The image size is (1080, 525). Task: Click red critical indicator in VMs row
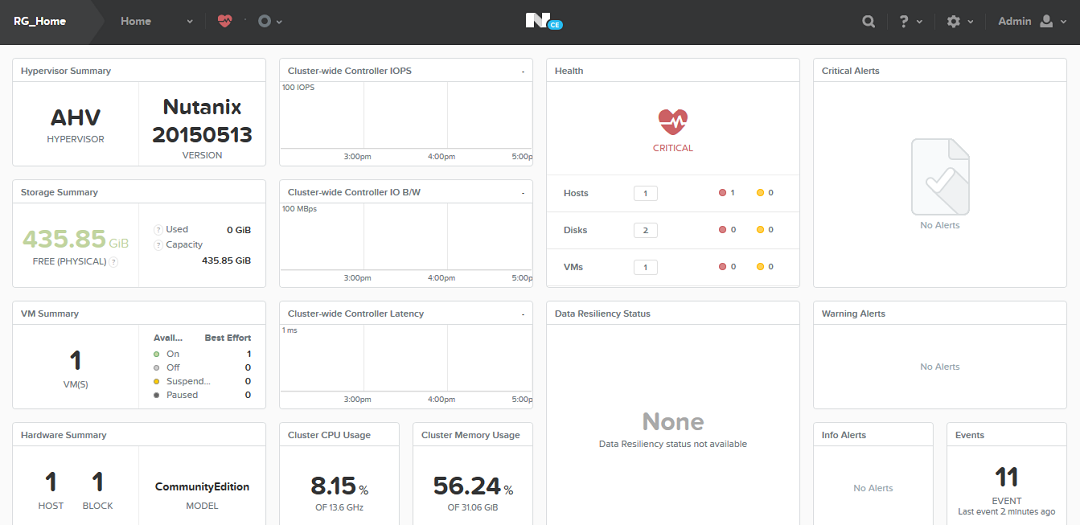click(x=723, y=267)
